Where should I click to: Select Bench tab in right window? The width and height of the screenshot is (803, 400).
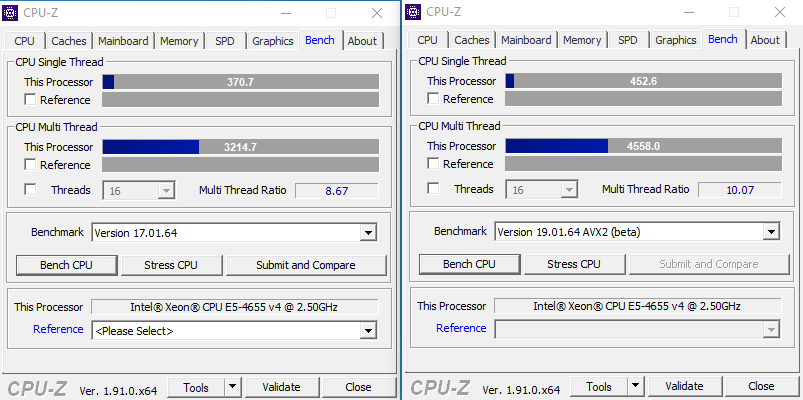click(x=723, y=39)
